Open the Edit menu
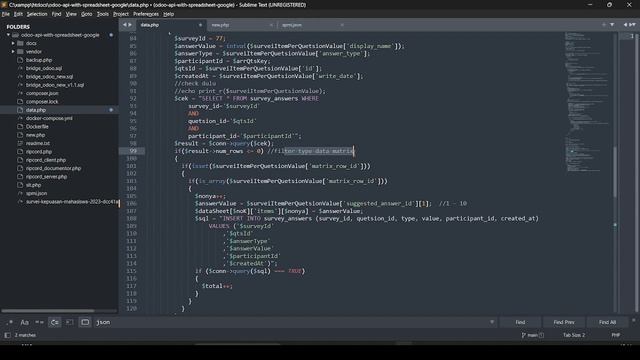The width and height of the screenshot is (640, 360). click(18, 14)
